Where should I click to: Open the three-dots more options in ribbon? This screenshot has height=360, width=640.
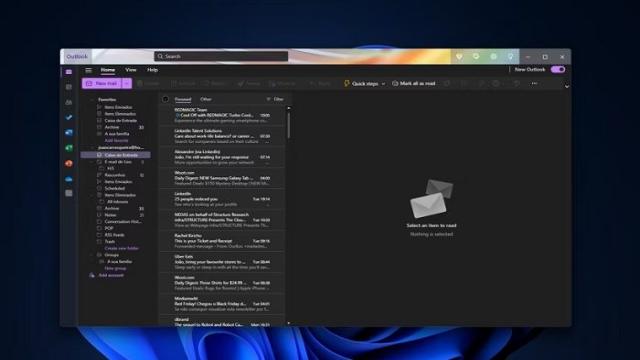coord(534,83)
